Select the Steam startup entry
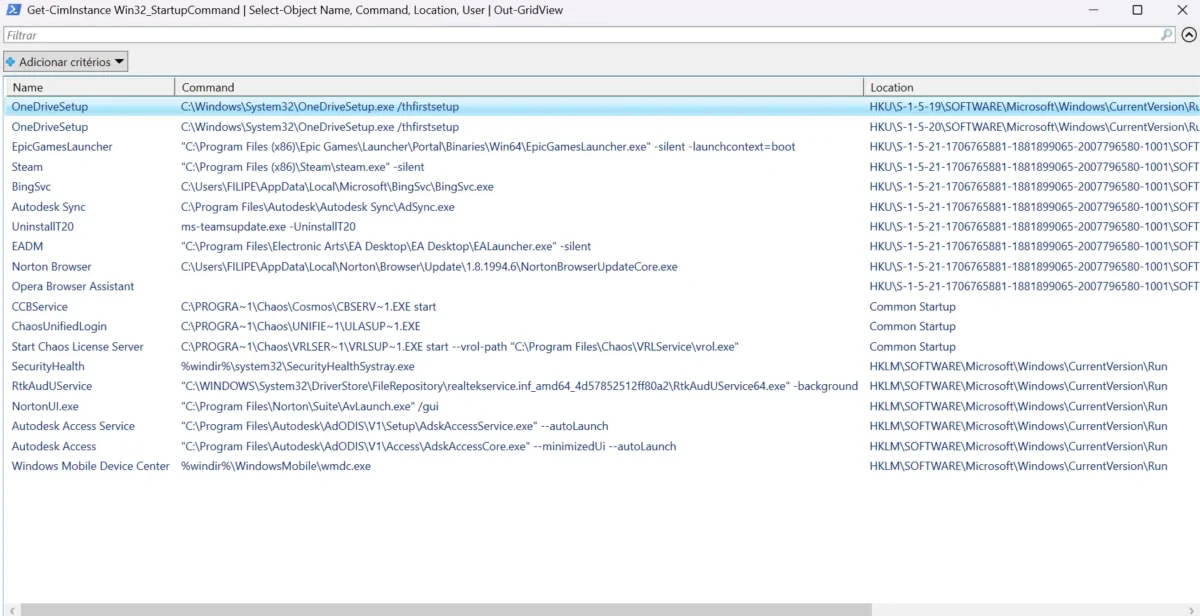The width and height of the screenshot is (1200, 616). 27,167
